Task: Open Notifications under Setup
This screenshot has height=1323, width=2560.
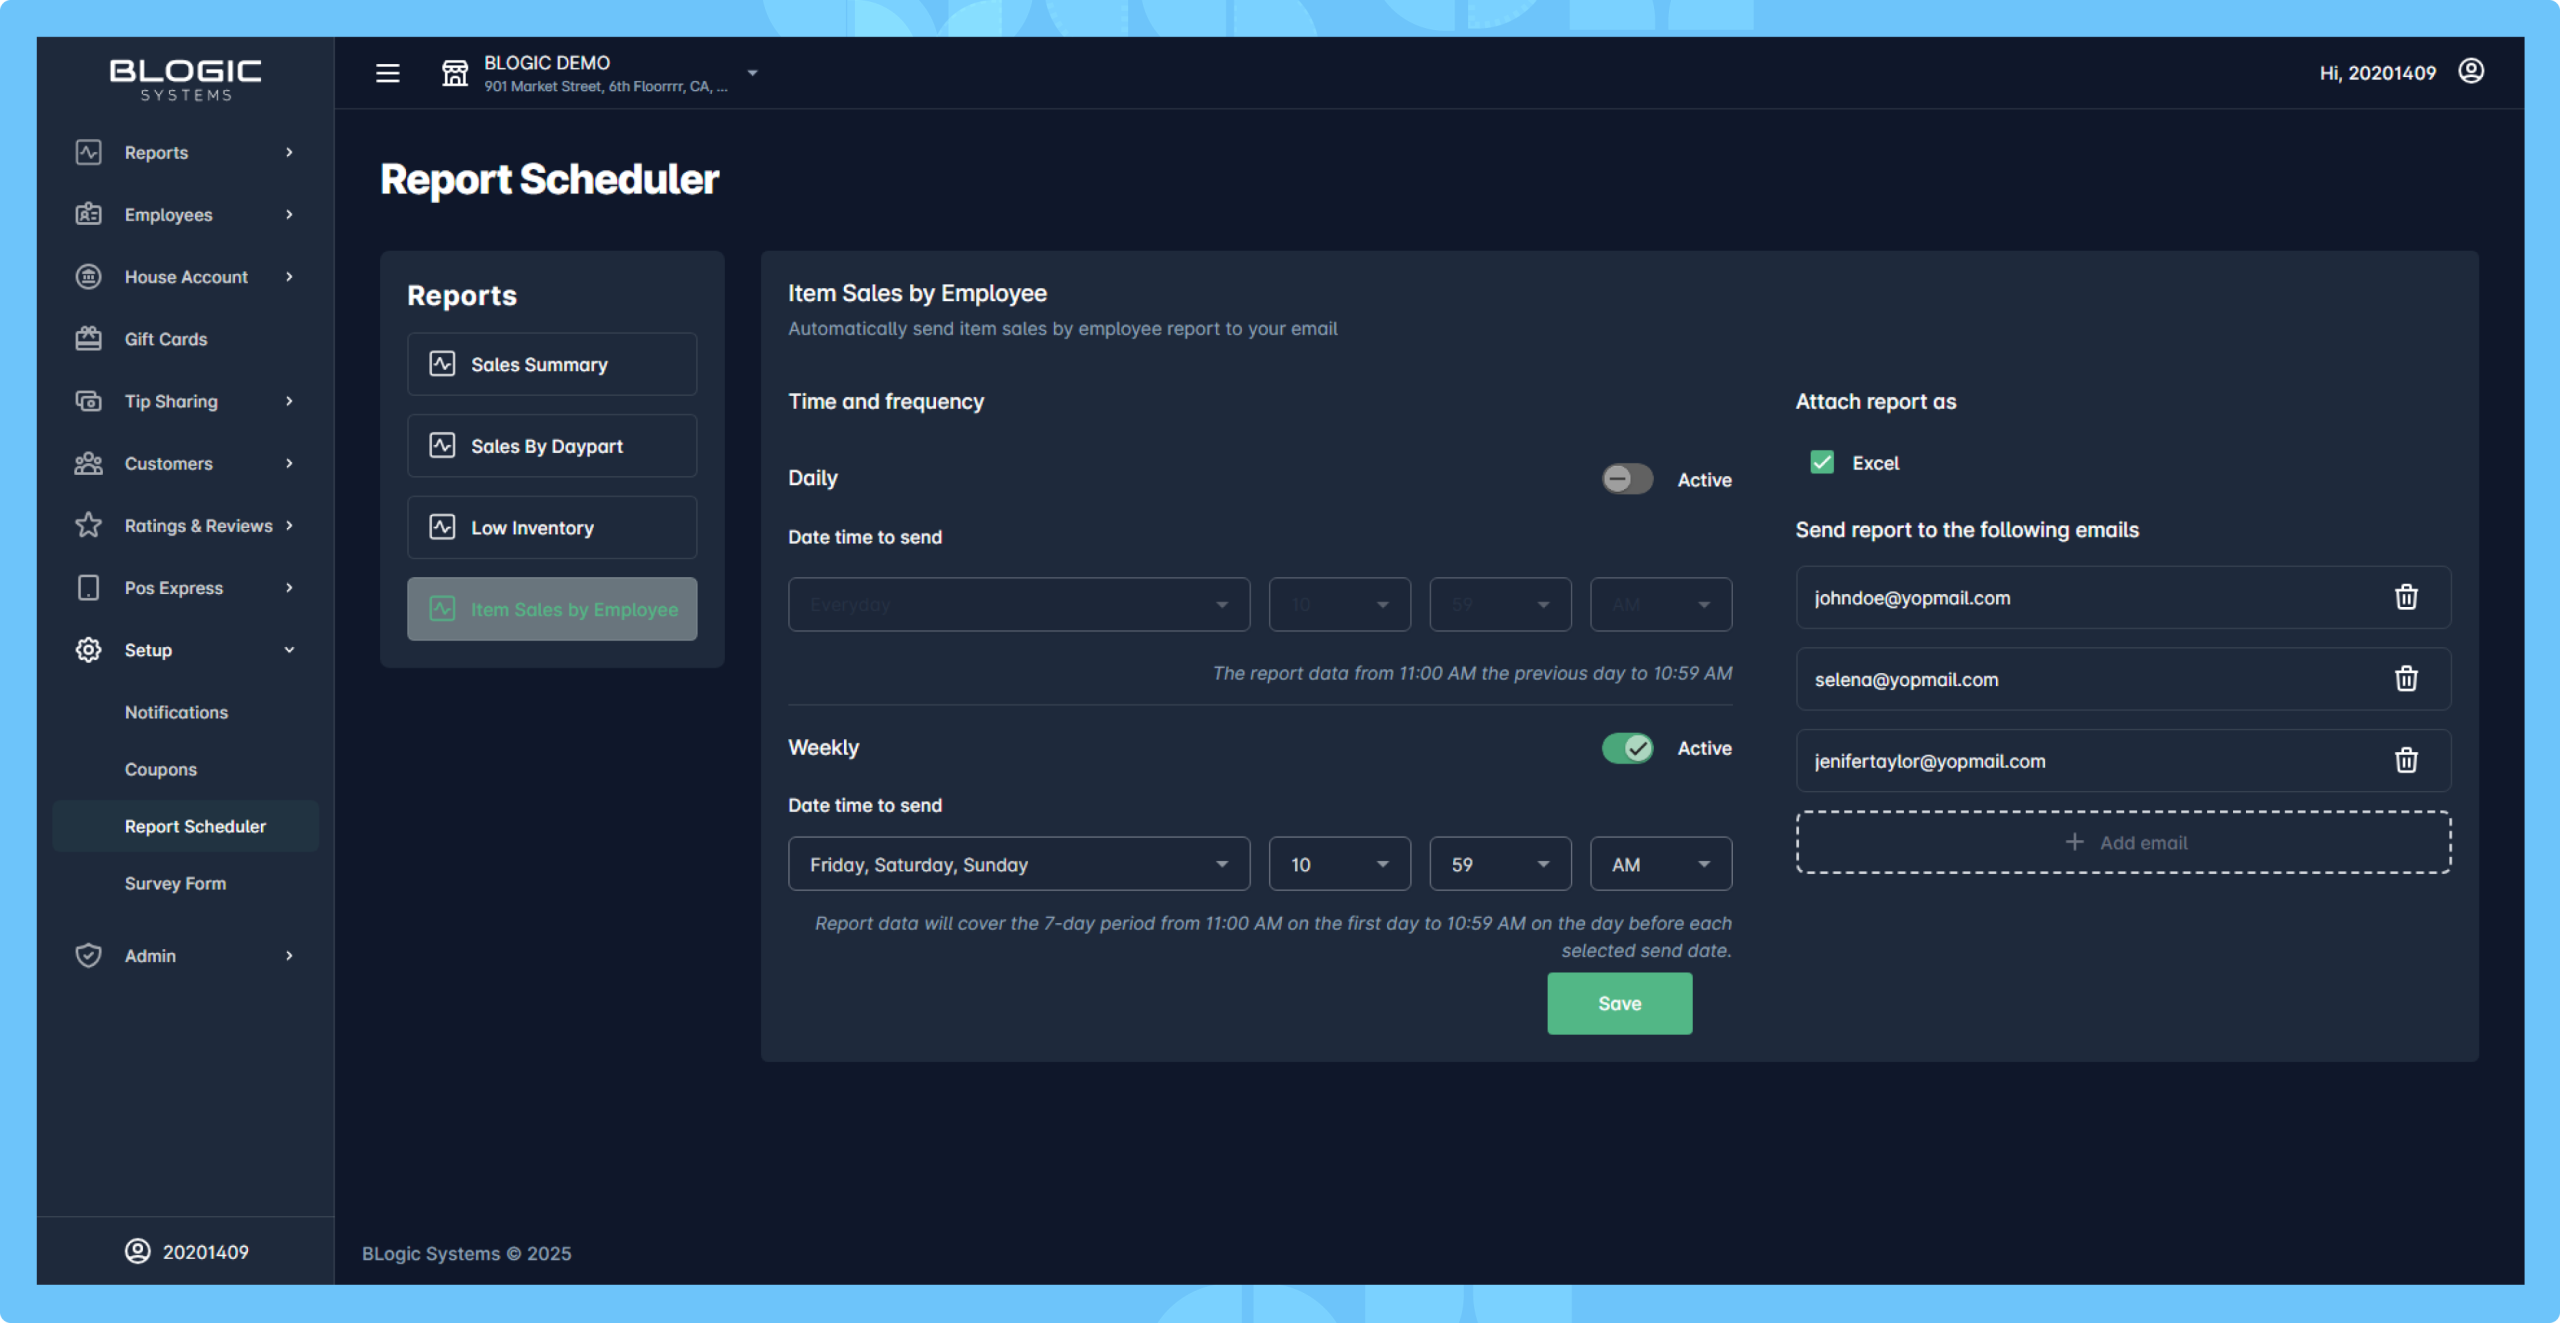Action: [176, 712]
